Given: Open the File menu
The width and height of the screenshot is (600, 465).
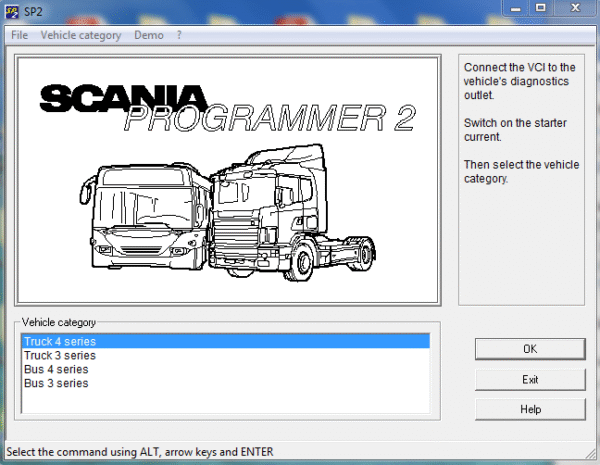Looking at the screenshot, I should [19, 35].
